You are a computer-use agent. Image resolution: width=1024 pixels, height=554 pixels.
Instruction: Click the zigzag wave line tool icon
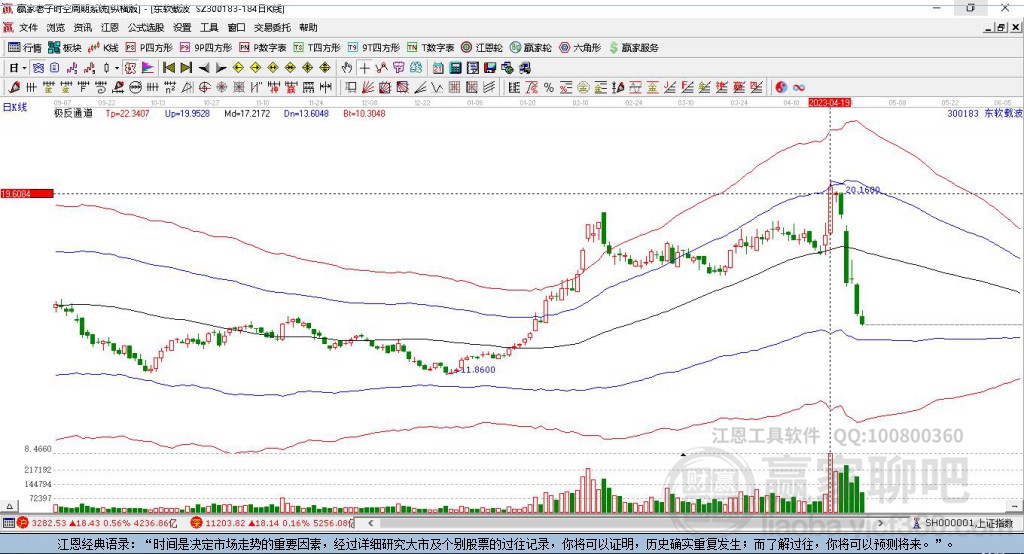[436, 88]
